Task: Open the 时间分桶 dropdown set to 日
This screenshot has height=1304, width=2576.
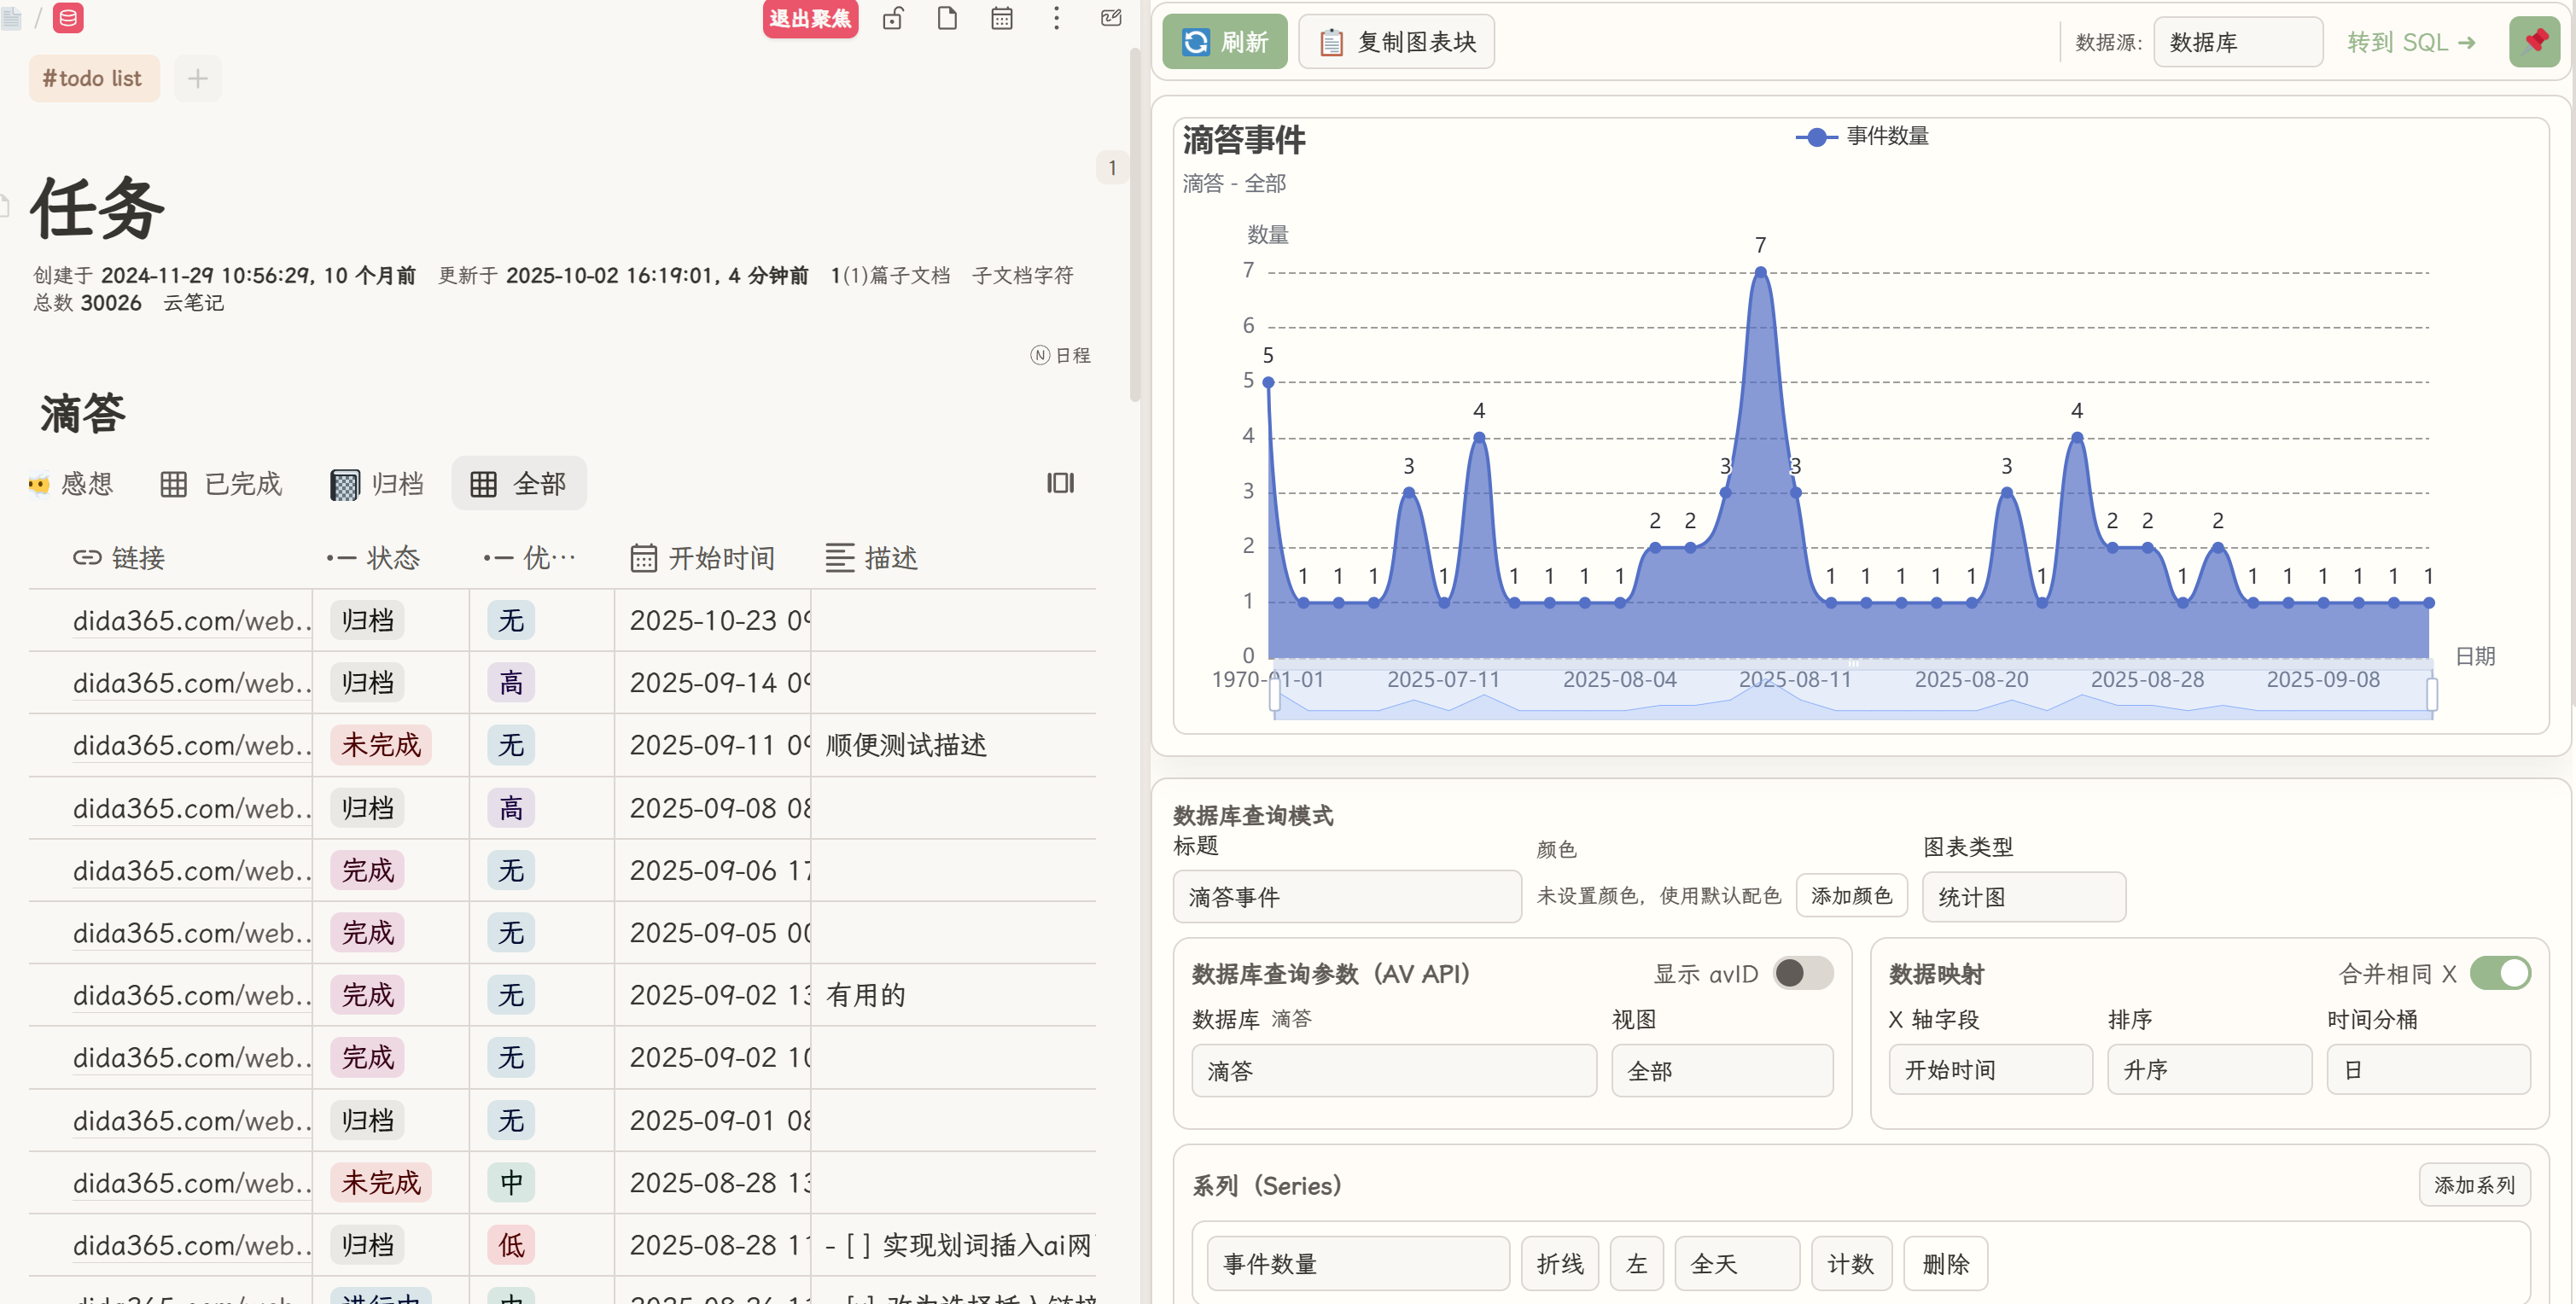Action: click(2427, 1070)
